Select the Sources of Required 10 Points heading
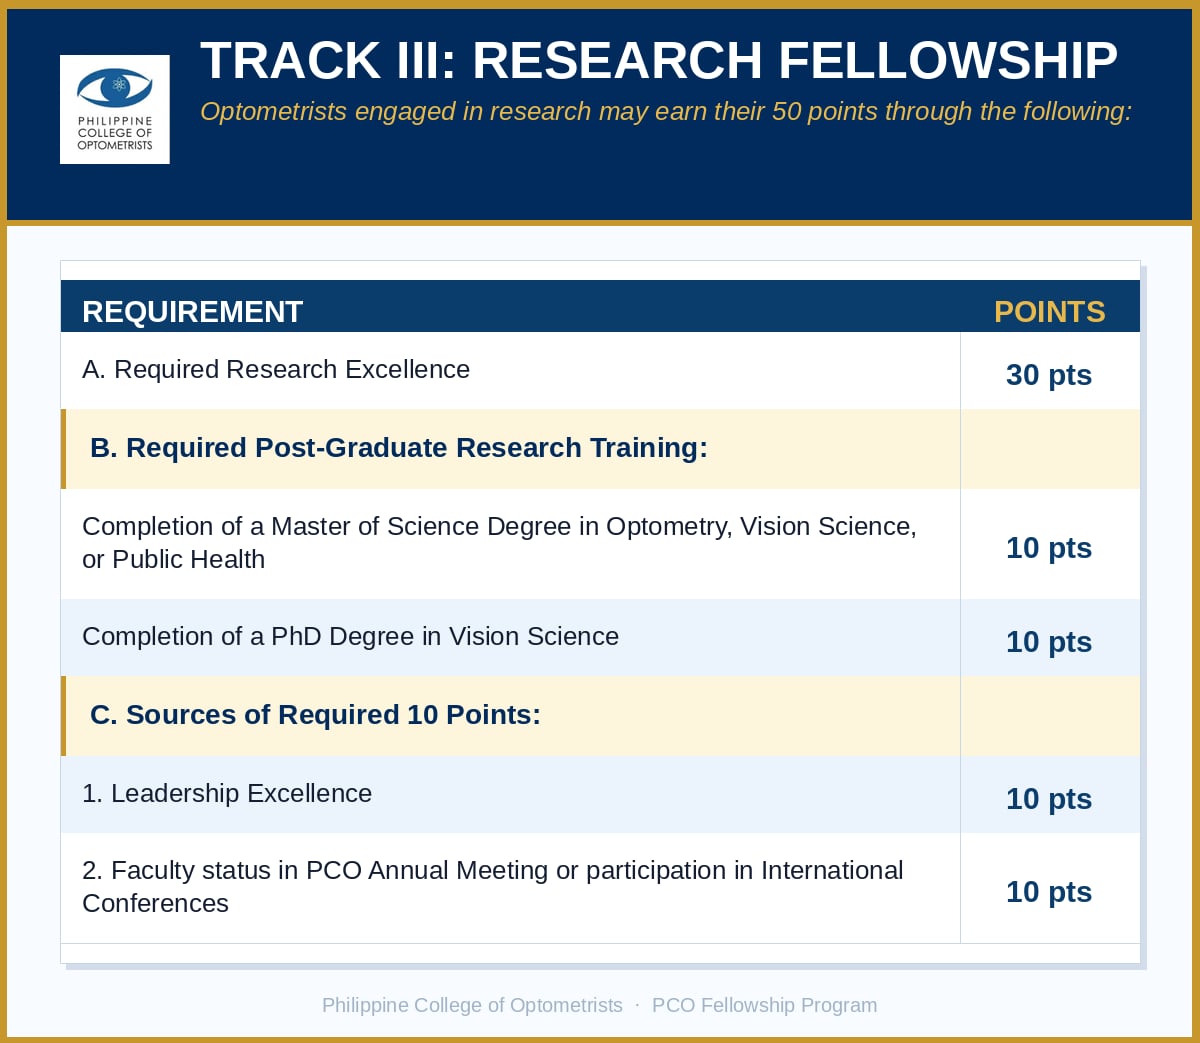Viewport: 1200px width, 1043px height. [x=315, y=715]
